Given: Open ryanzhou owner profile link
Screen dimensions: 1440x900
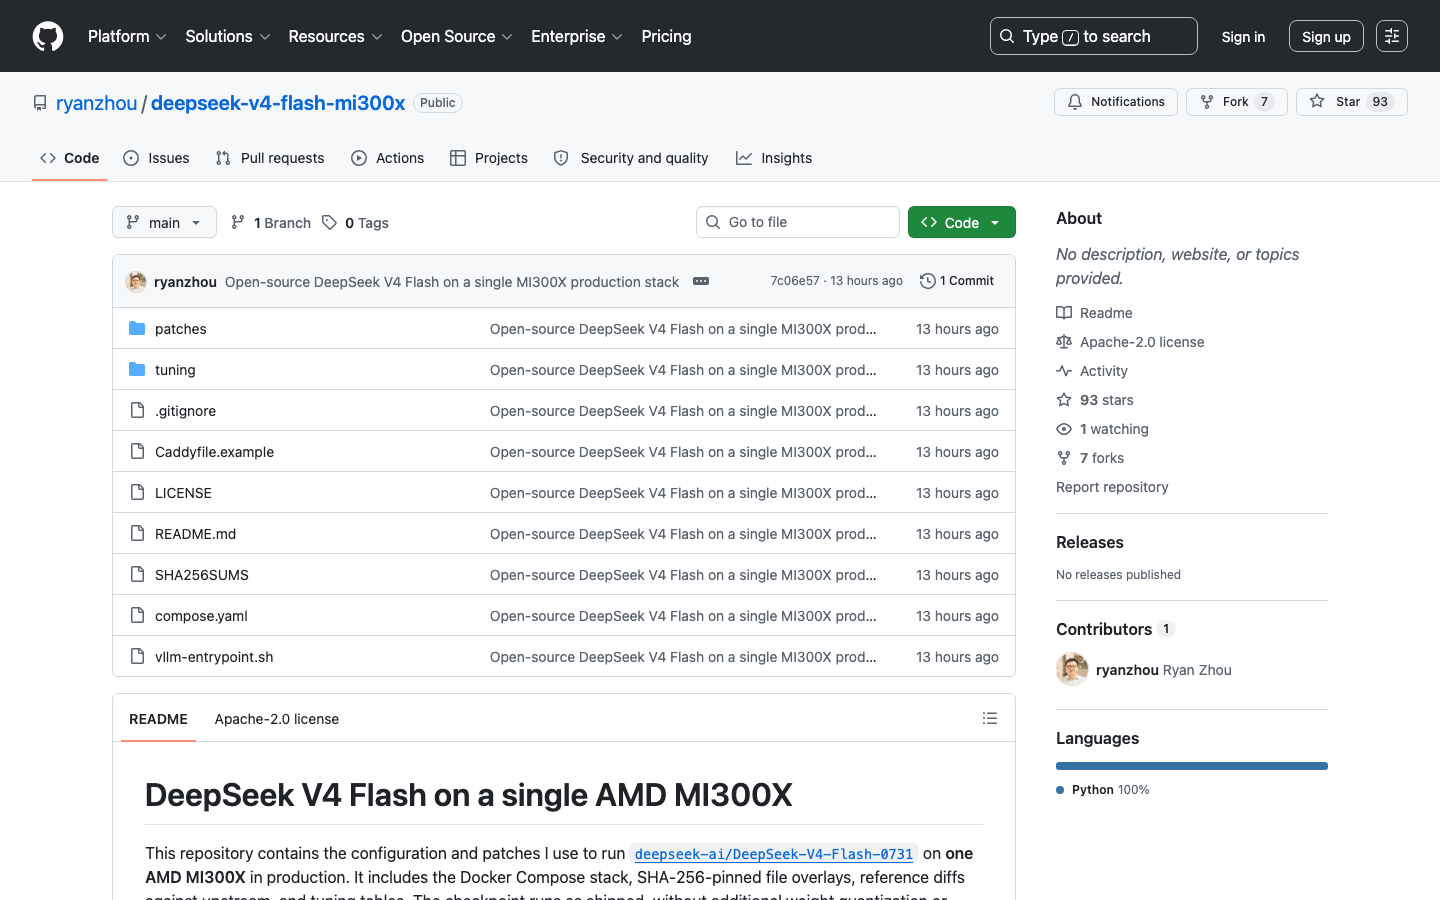Looking at the screenshot, I should (96, 103).
